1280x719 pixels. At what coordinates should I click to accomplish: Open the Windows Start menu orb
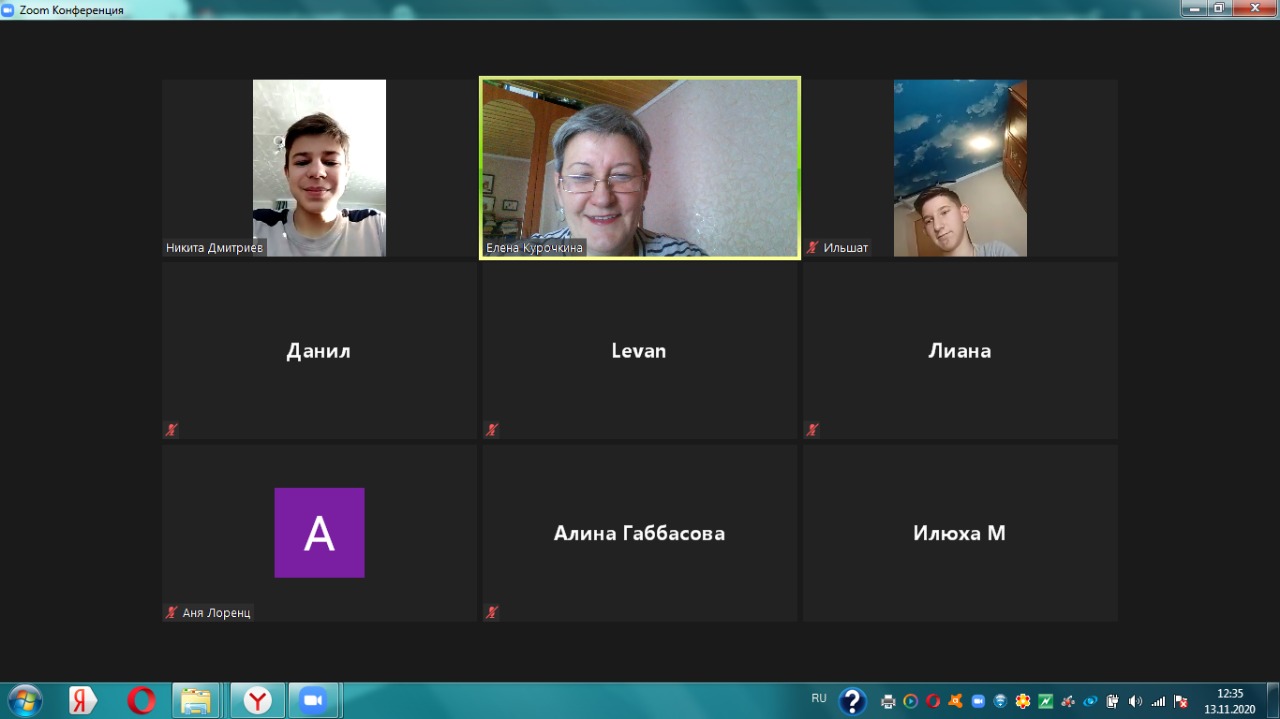tap(24, 700)
